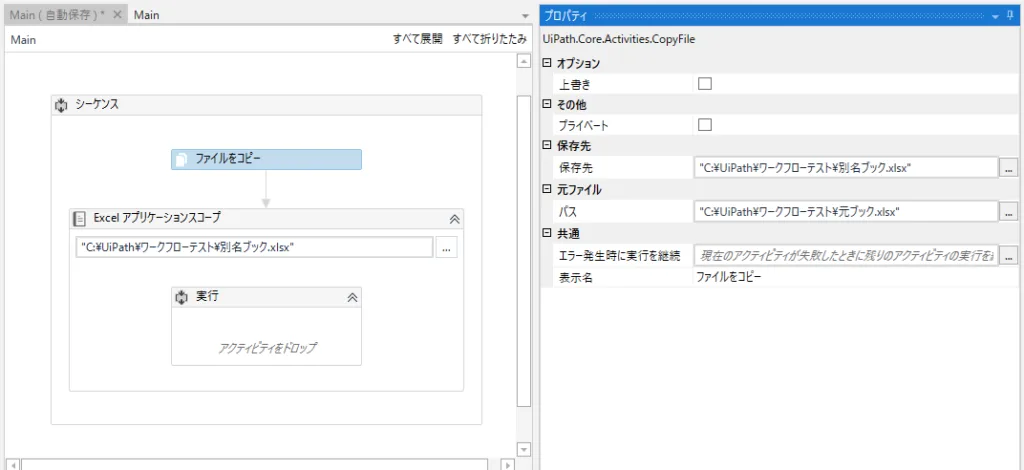Click the Sequence activity icon

61,105
